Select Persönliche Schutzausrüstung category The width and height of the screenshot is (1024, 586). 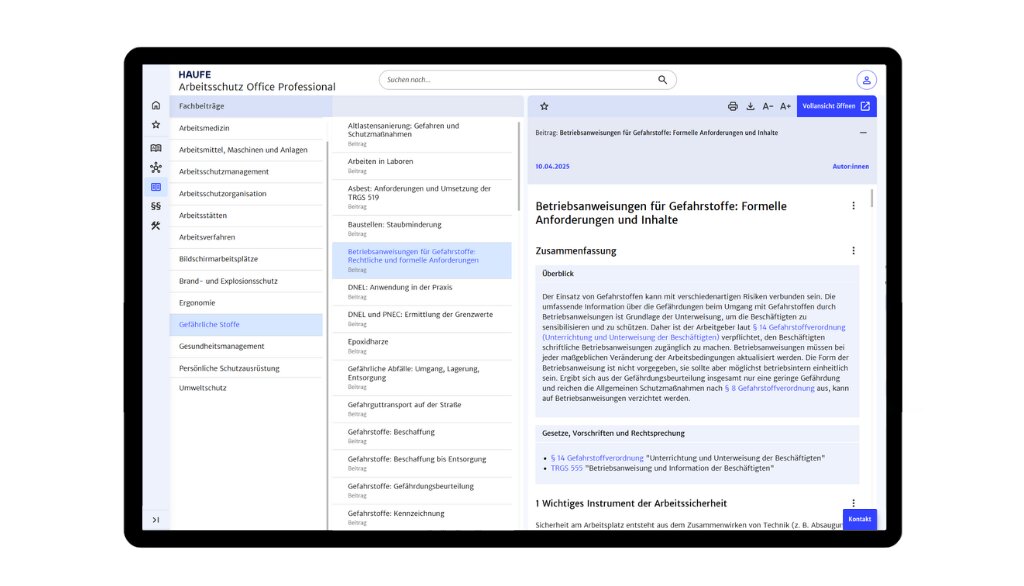[246, 368]
